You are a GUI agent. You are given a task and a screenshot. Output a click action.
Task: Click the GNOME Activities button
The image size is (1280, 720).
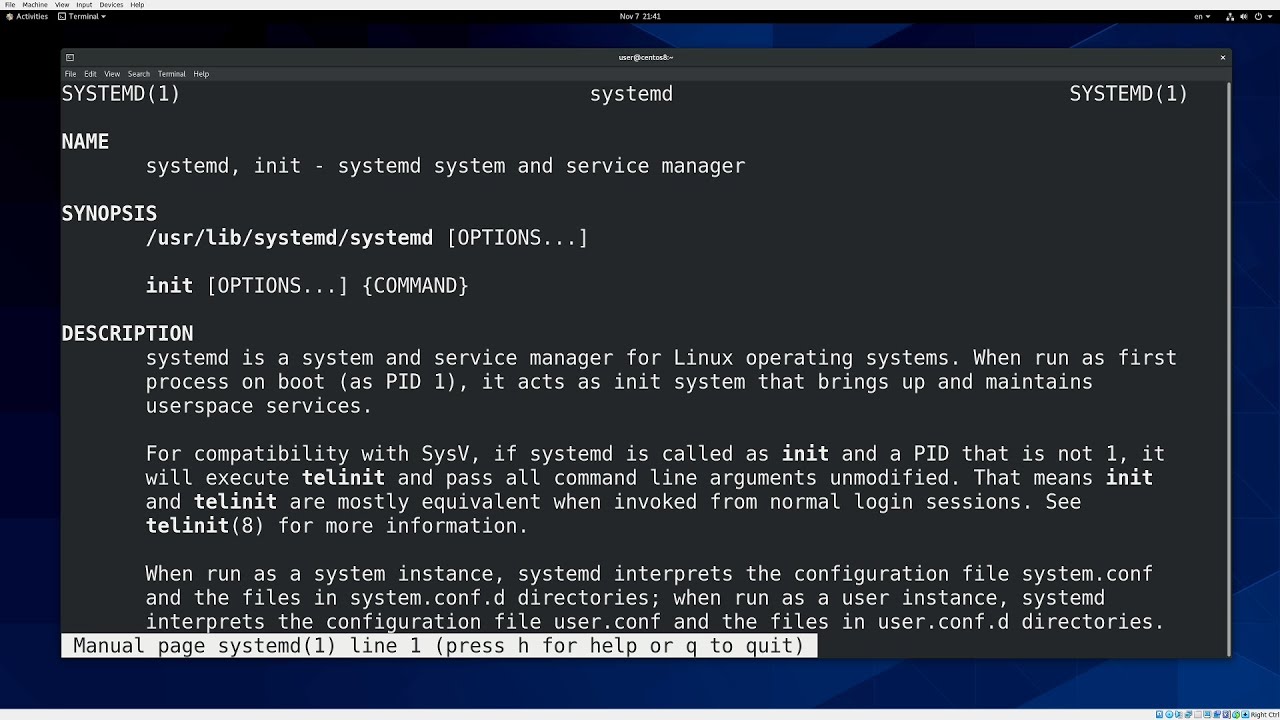click(x=27, y=16)
